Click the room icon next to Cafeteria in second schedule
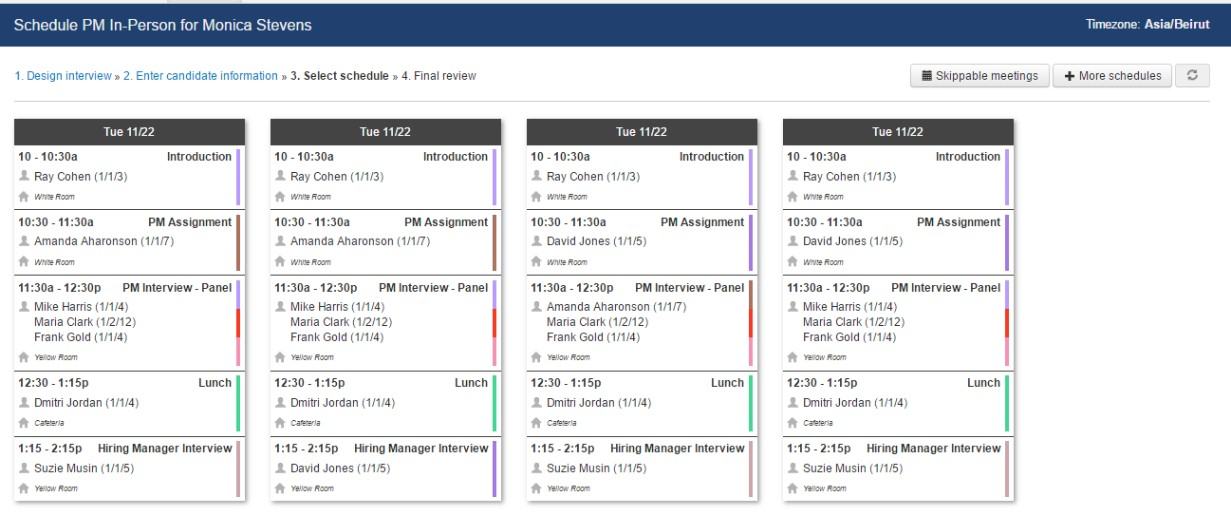The image size is (1231, 516). (280, 423)
